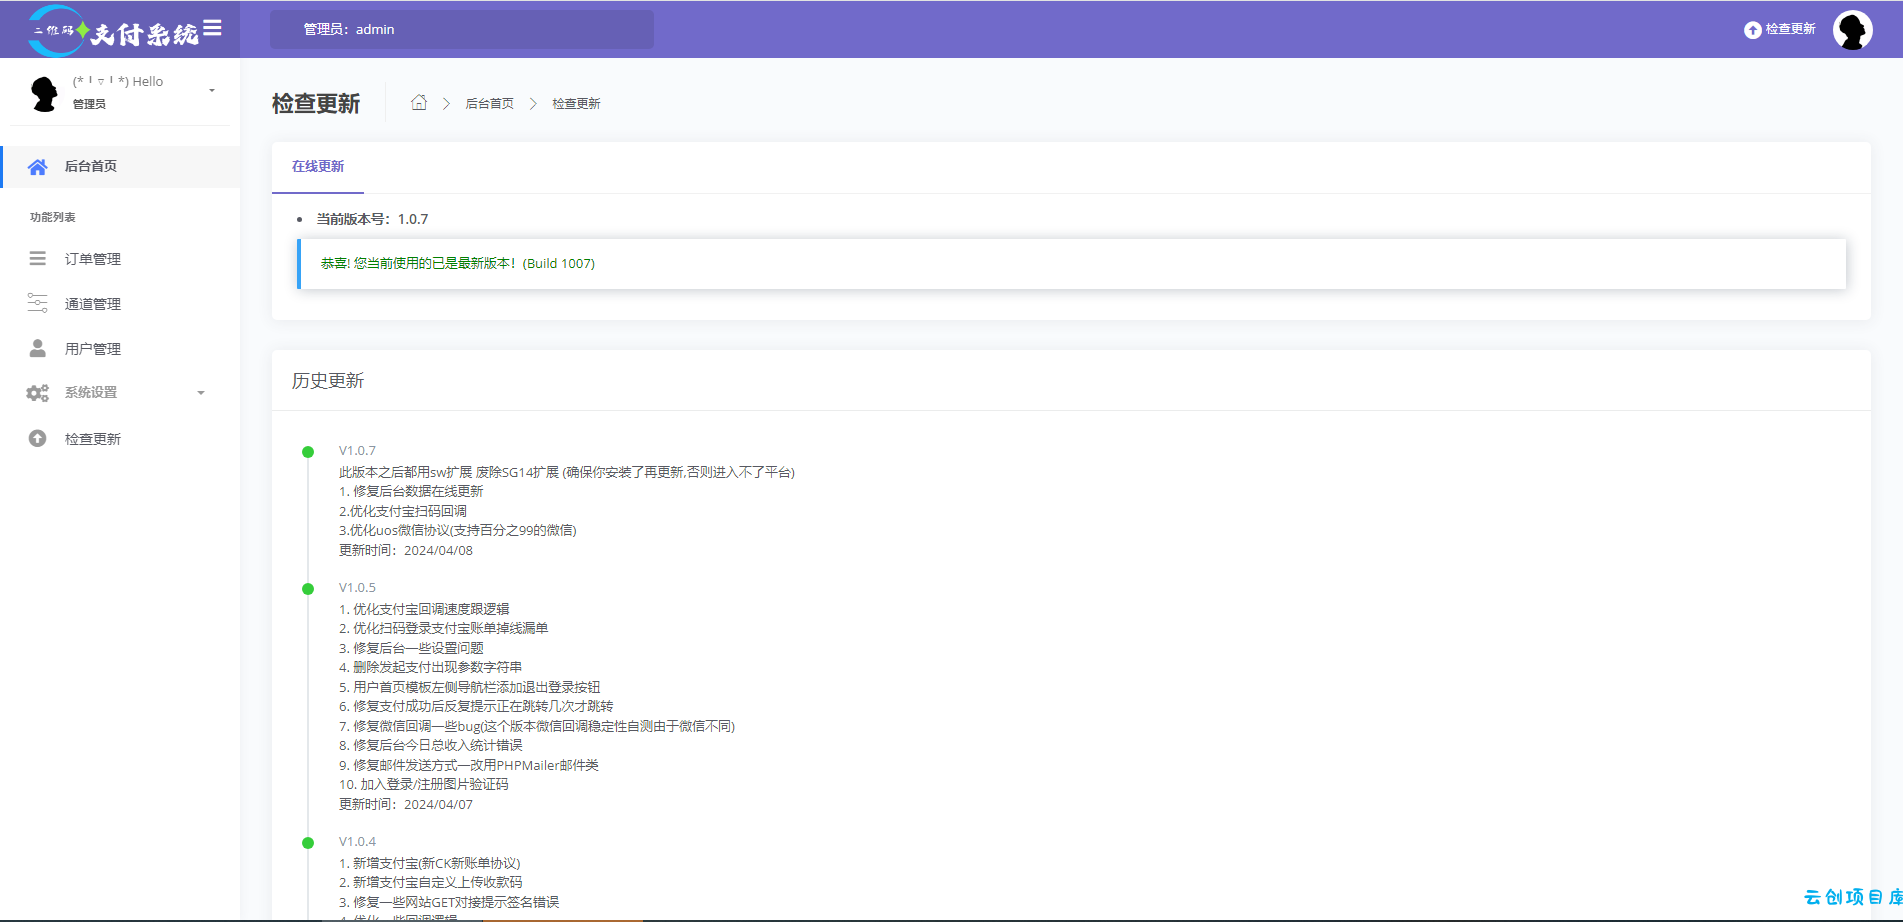
Task: Click the green V1.0.5 timeline dot
Action: coord(308,589)
